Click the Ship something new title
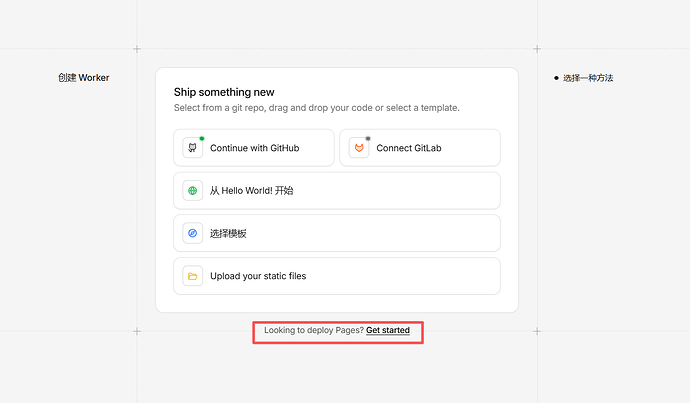 (x=224, y=92)
